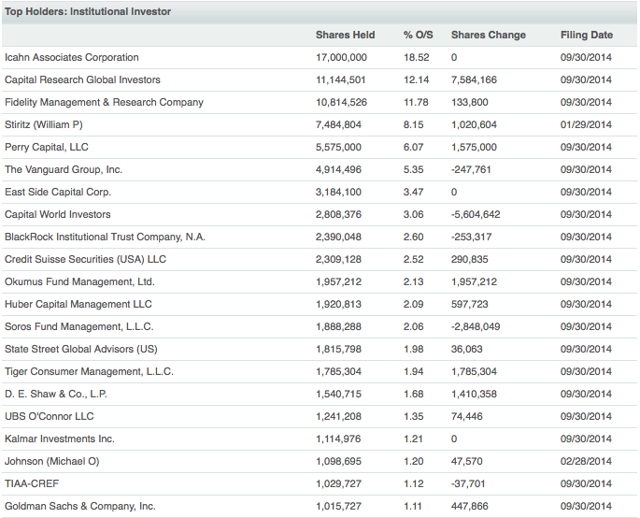Click shares held value 3,184,100
The height and width of the screenshot is (518, 640).
pyautogui.click(x=338, y=192)
